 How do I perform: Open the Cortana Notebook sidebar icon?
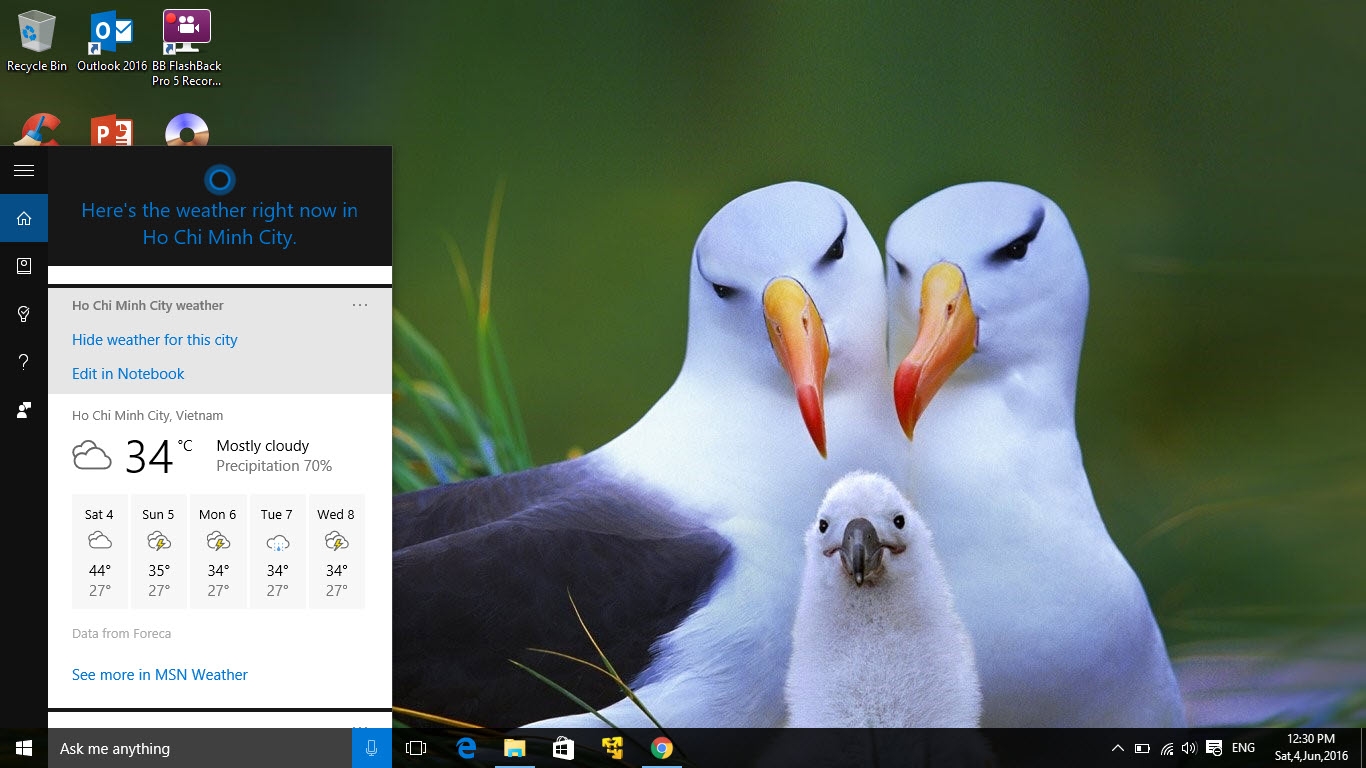click(24, 266)
